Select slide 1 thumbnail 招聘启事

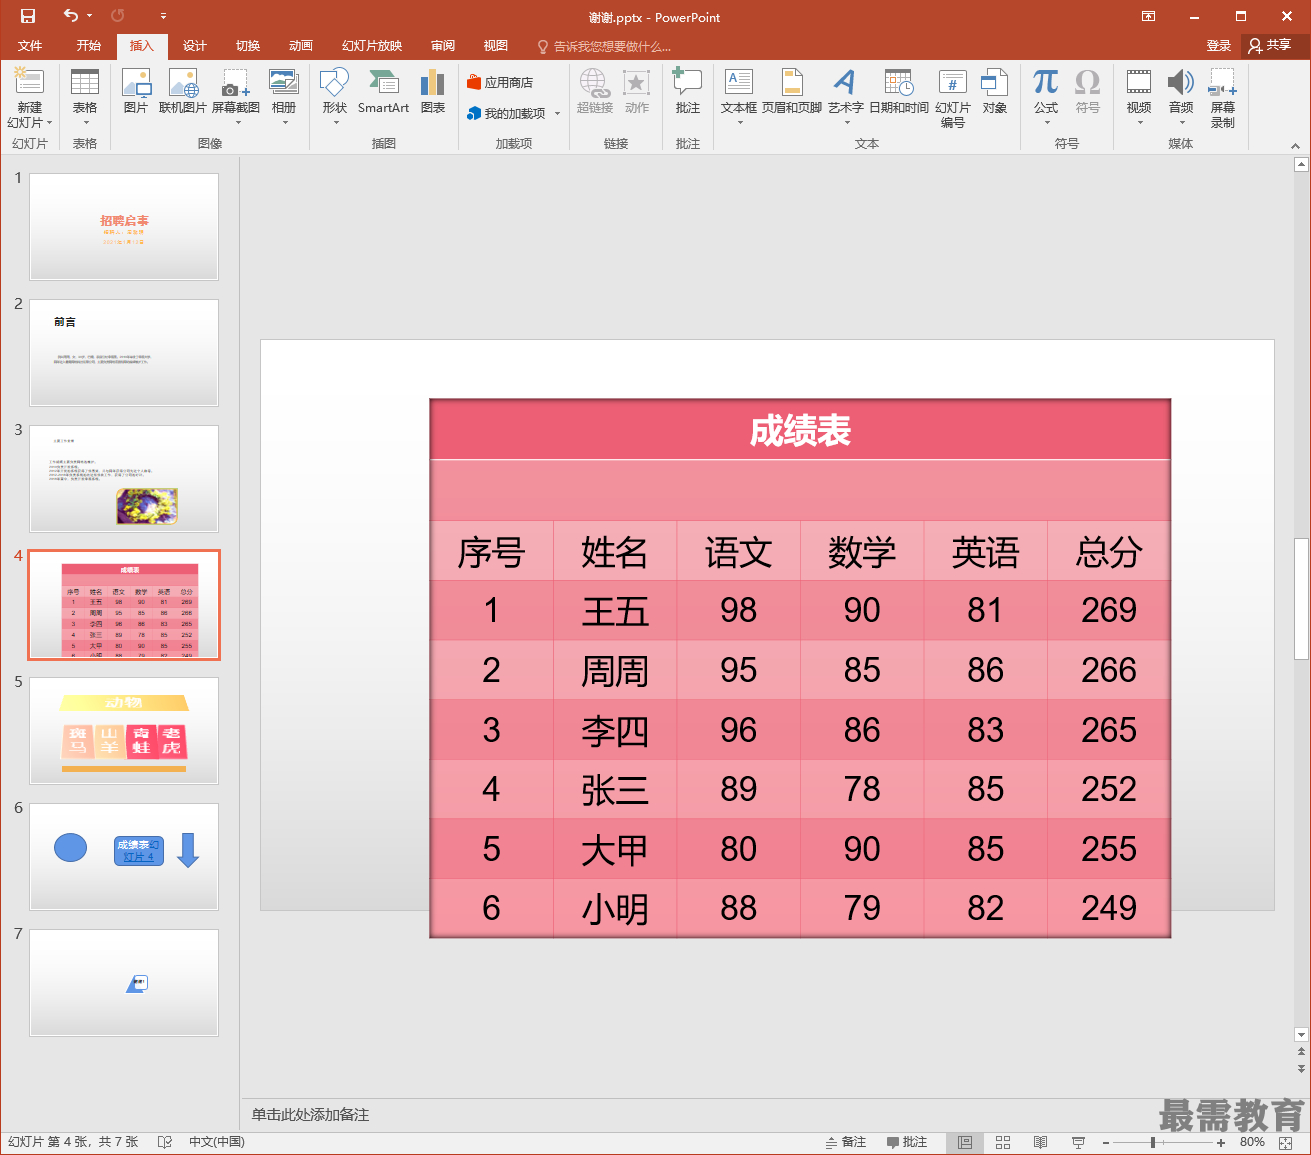coord(124,227)
